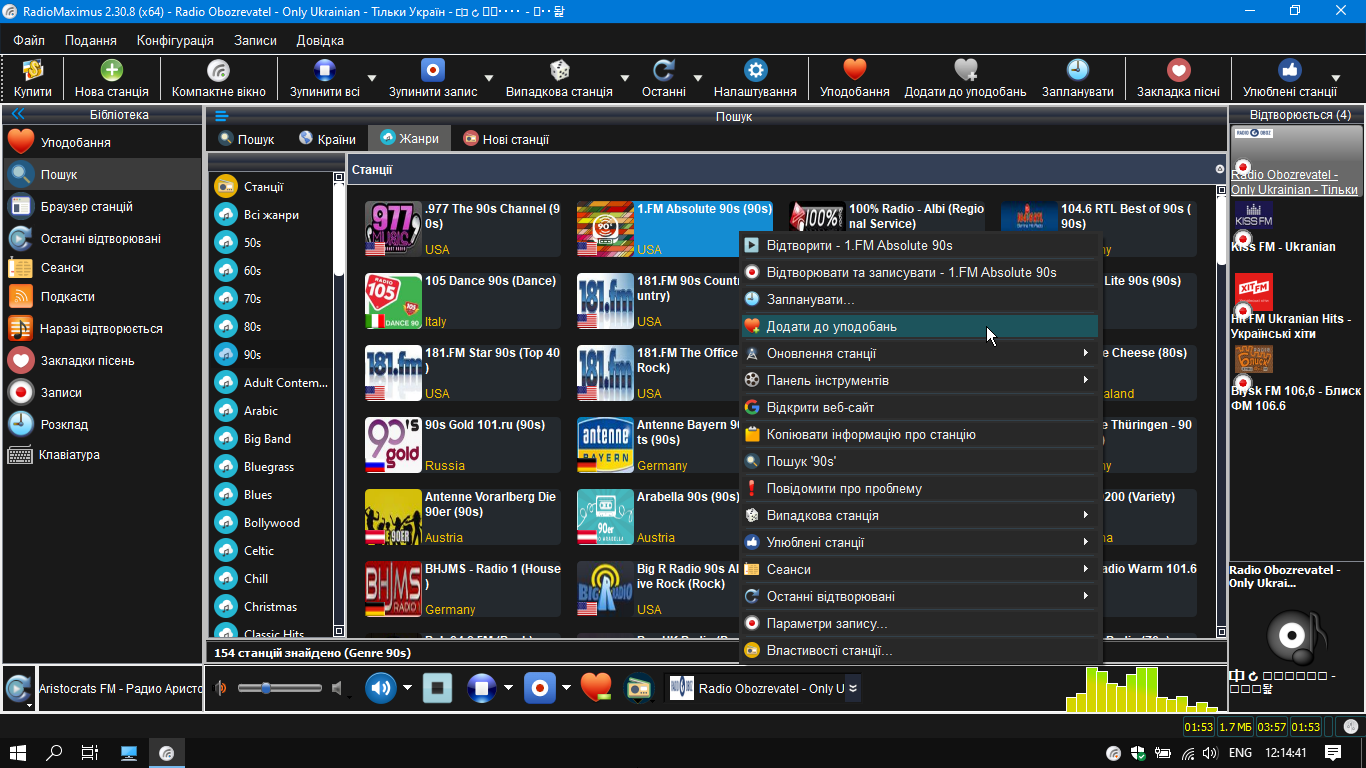Open Закладки пісень in sidebar
This screenshot has height=768, width=1366.
(102, 360)
